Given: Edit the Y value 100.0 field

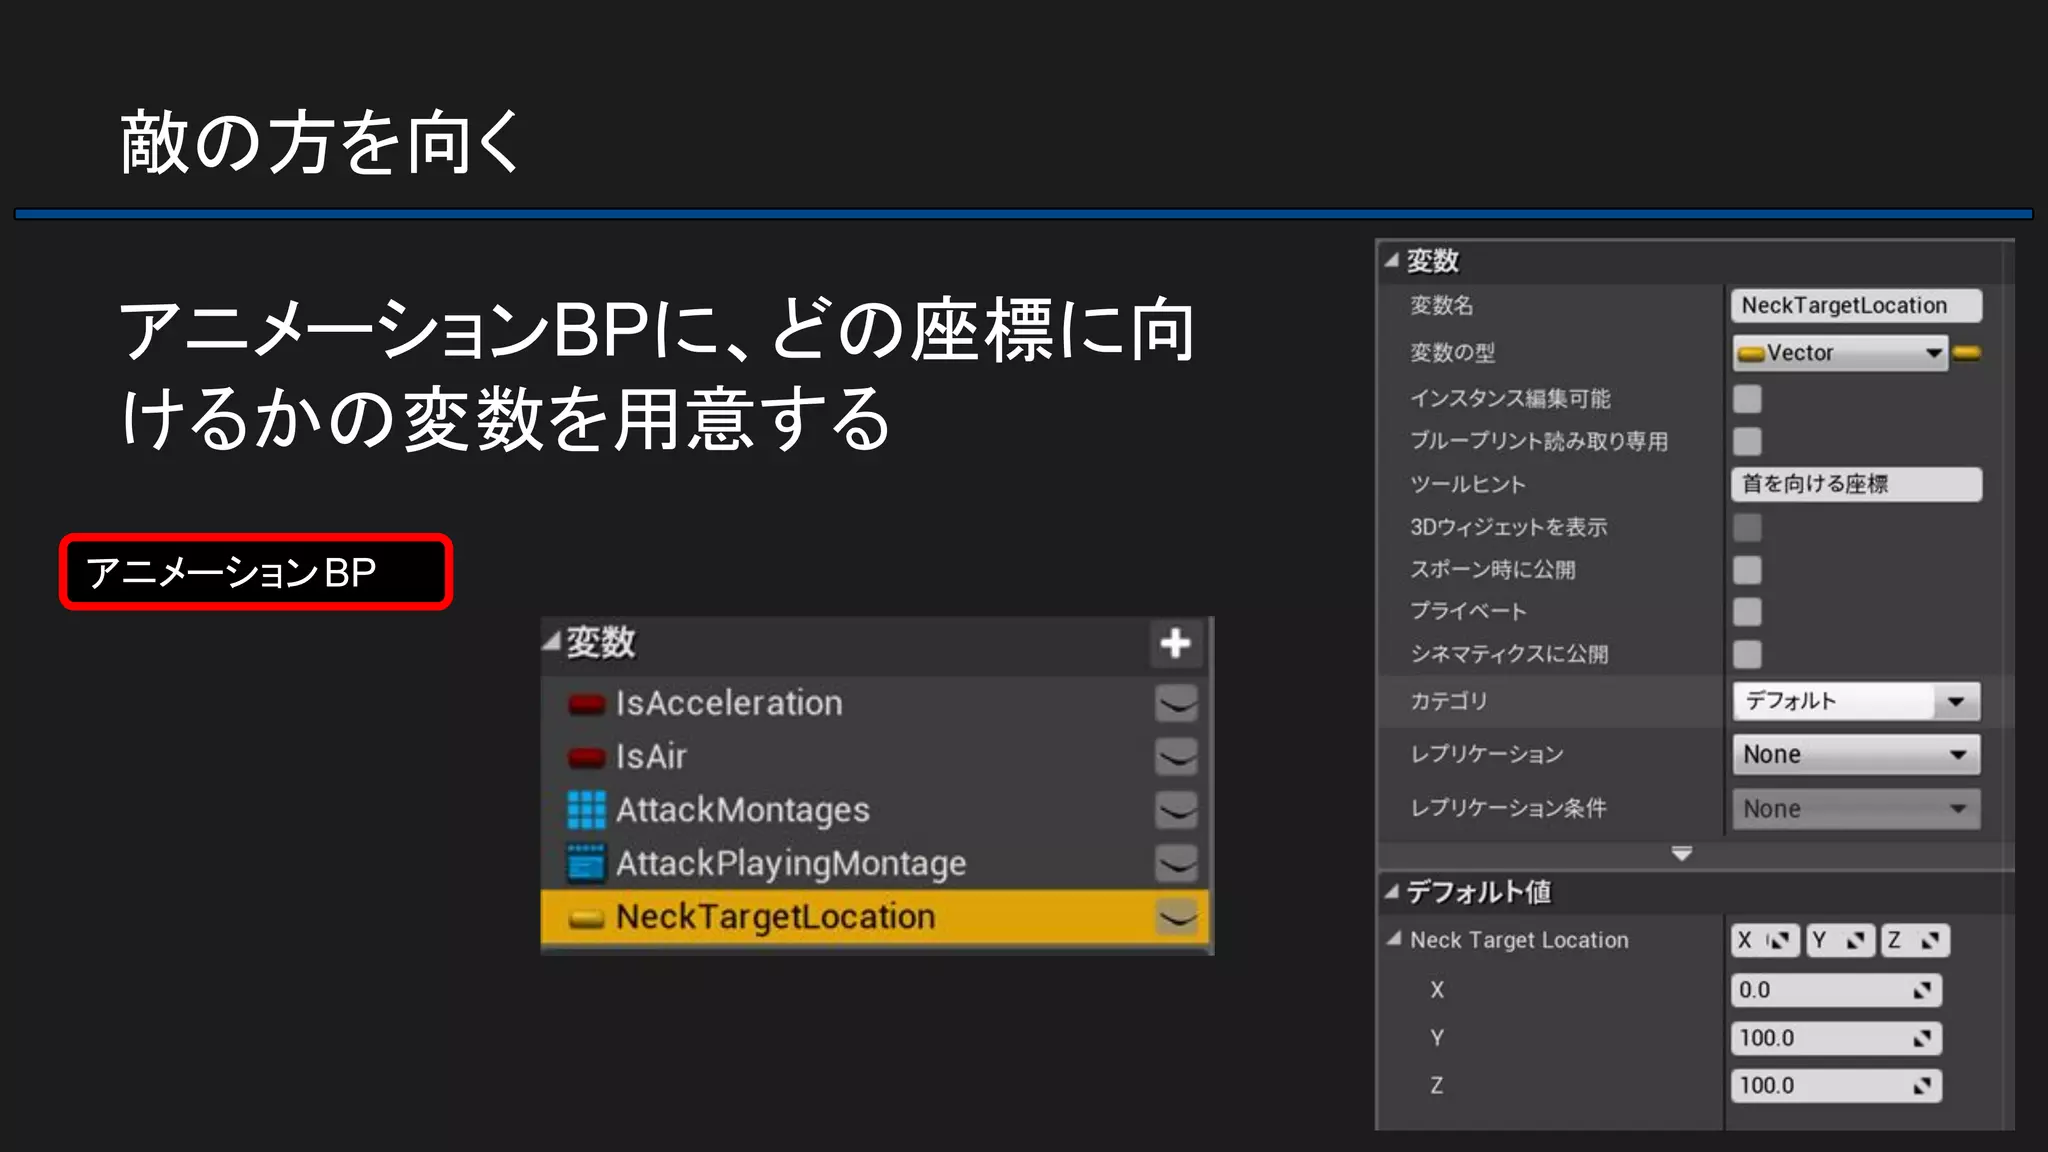Looking at the screenshot, I should click(x=1836, y=1038).
